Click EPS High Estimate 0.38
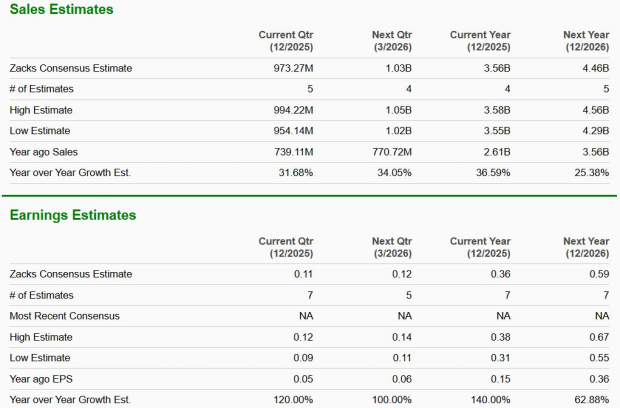 pyautogui.click(x=501, y=337)
